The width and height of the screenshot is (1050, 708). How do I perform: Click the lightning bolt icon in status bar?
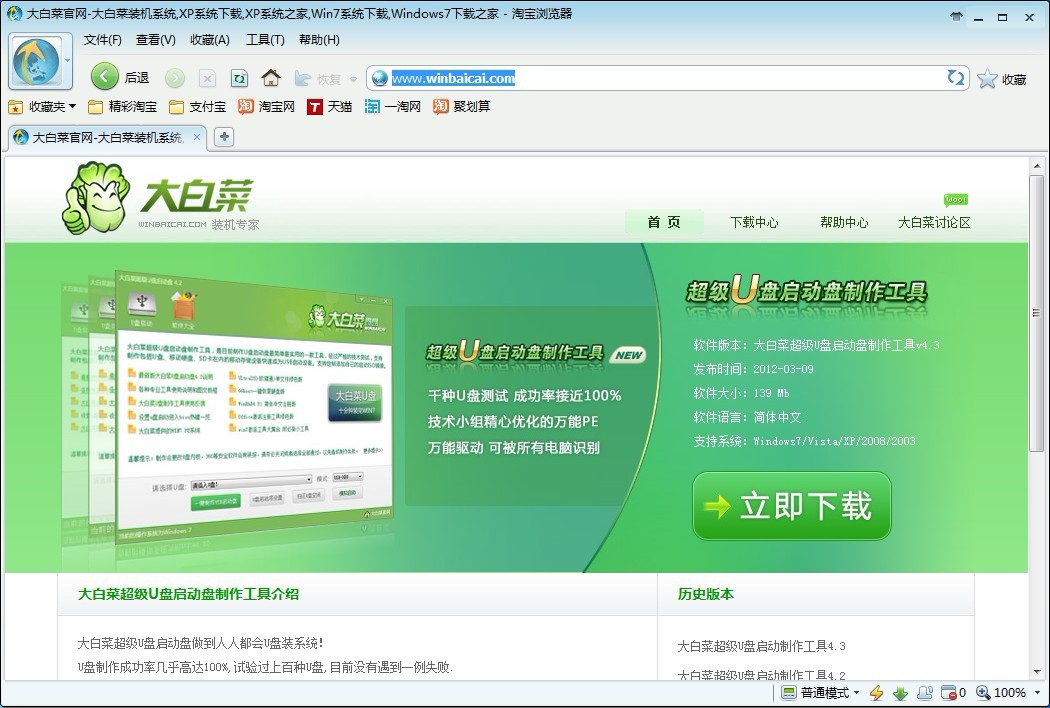point(877,693)
